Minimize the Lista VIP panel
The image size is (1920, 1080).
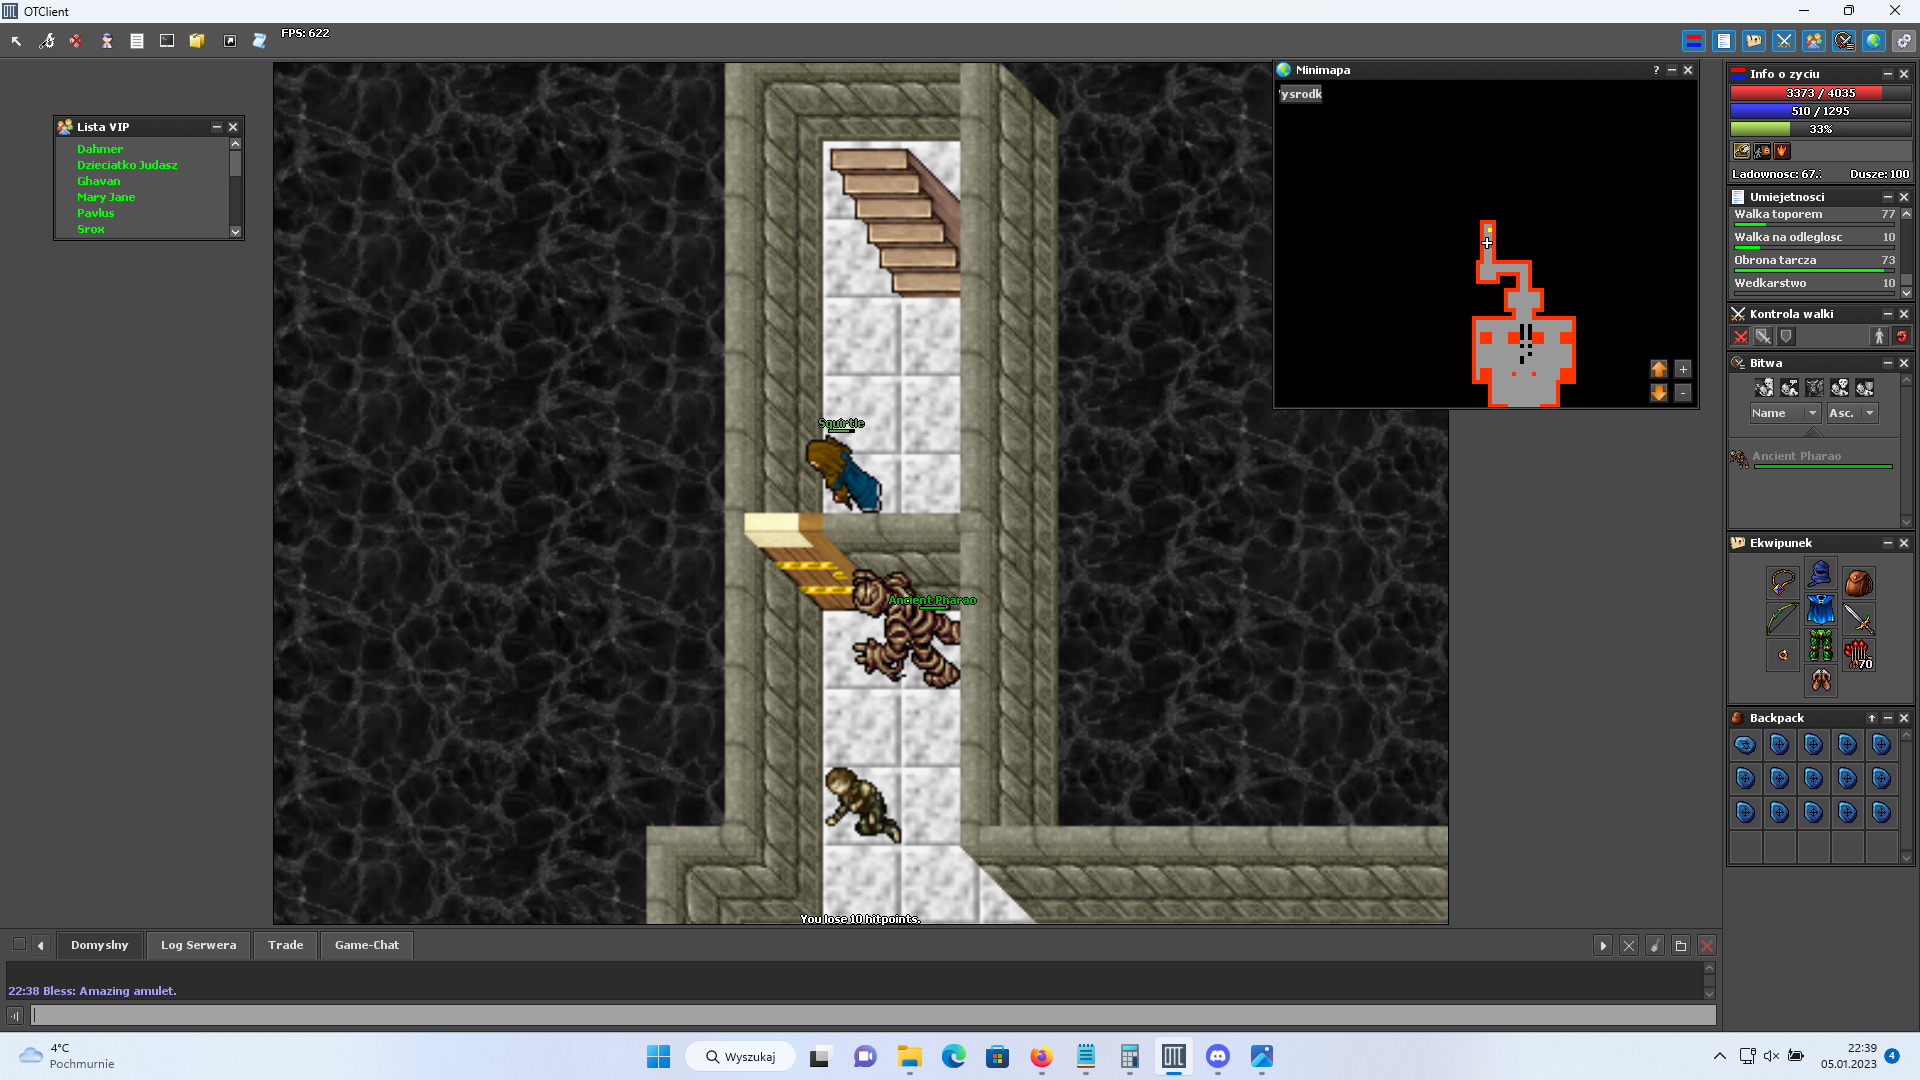(216, 127)
